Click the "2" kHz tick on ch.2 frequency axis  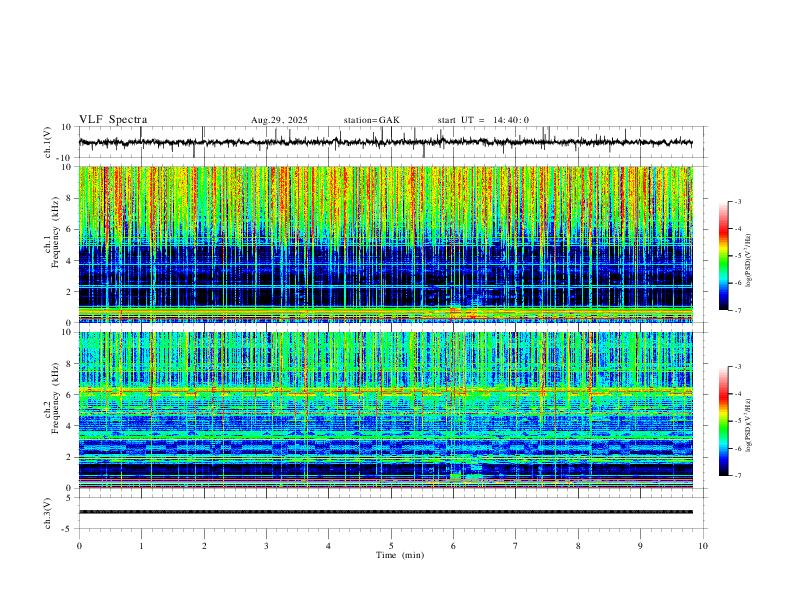pyautogui.click(x=70, y=457)
